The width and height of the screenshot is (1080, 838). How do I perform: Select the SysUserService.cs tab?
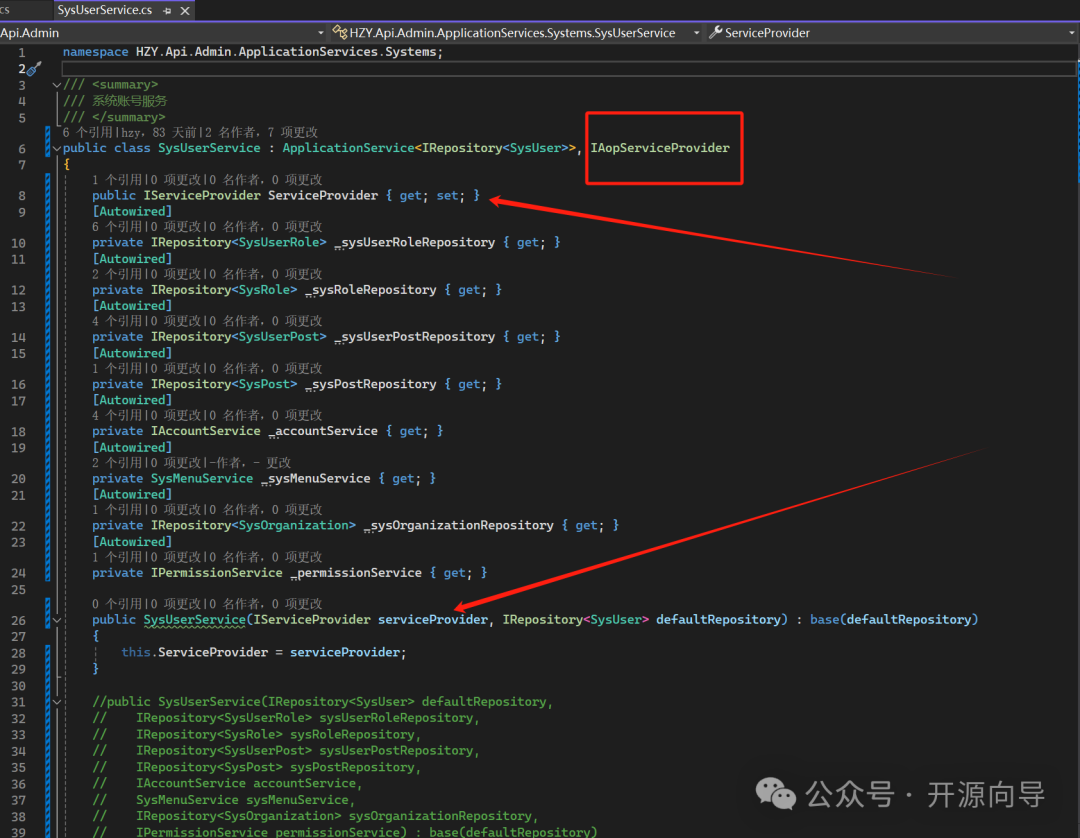coord(105,10)
